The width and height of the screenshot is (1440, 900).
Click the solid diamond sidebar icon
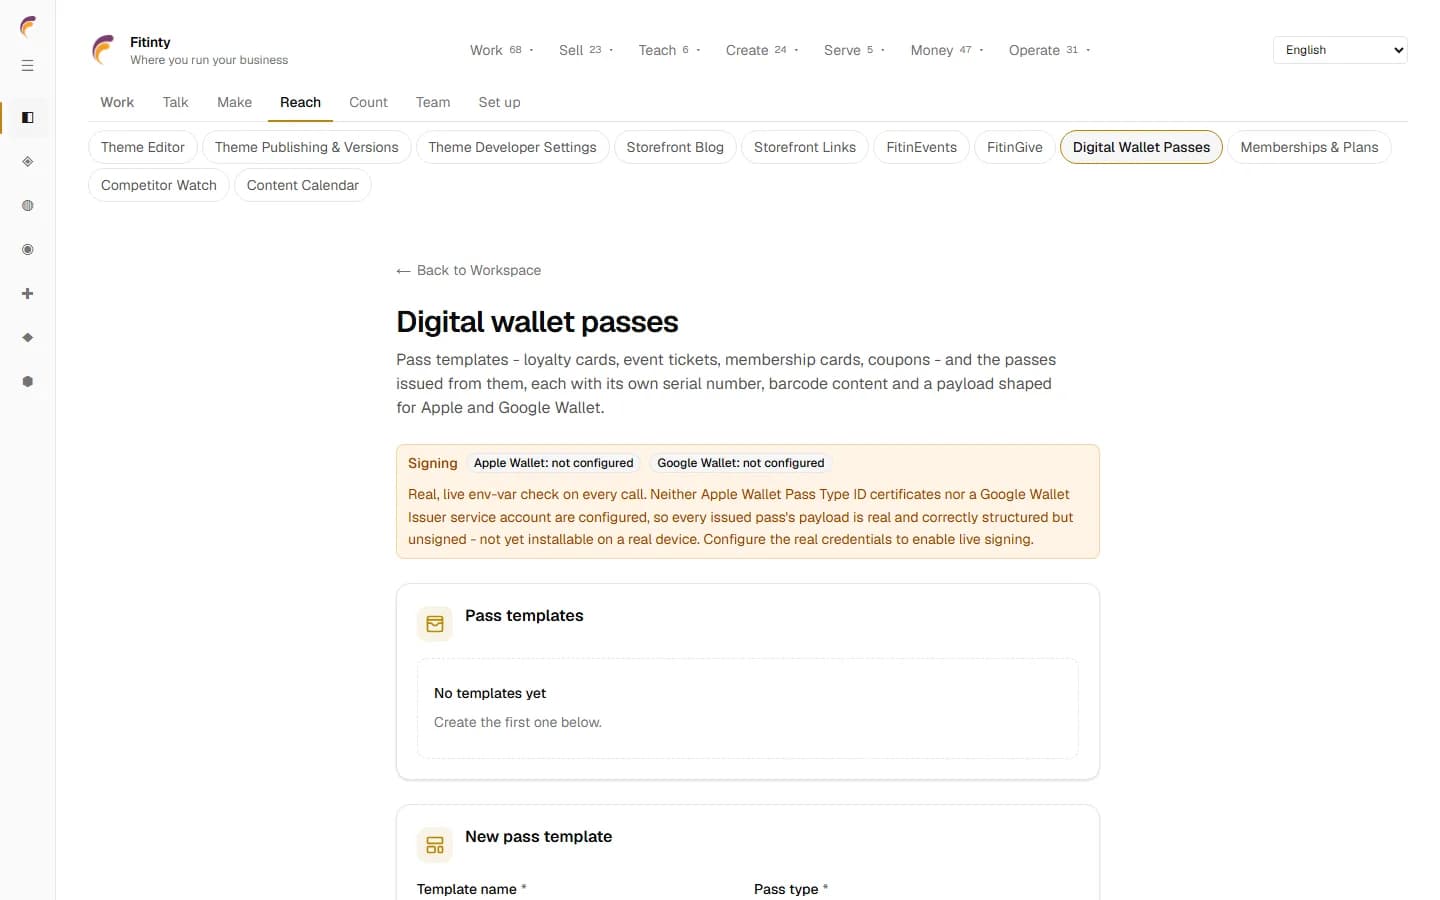[x=28, y=338]
